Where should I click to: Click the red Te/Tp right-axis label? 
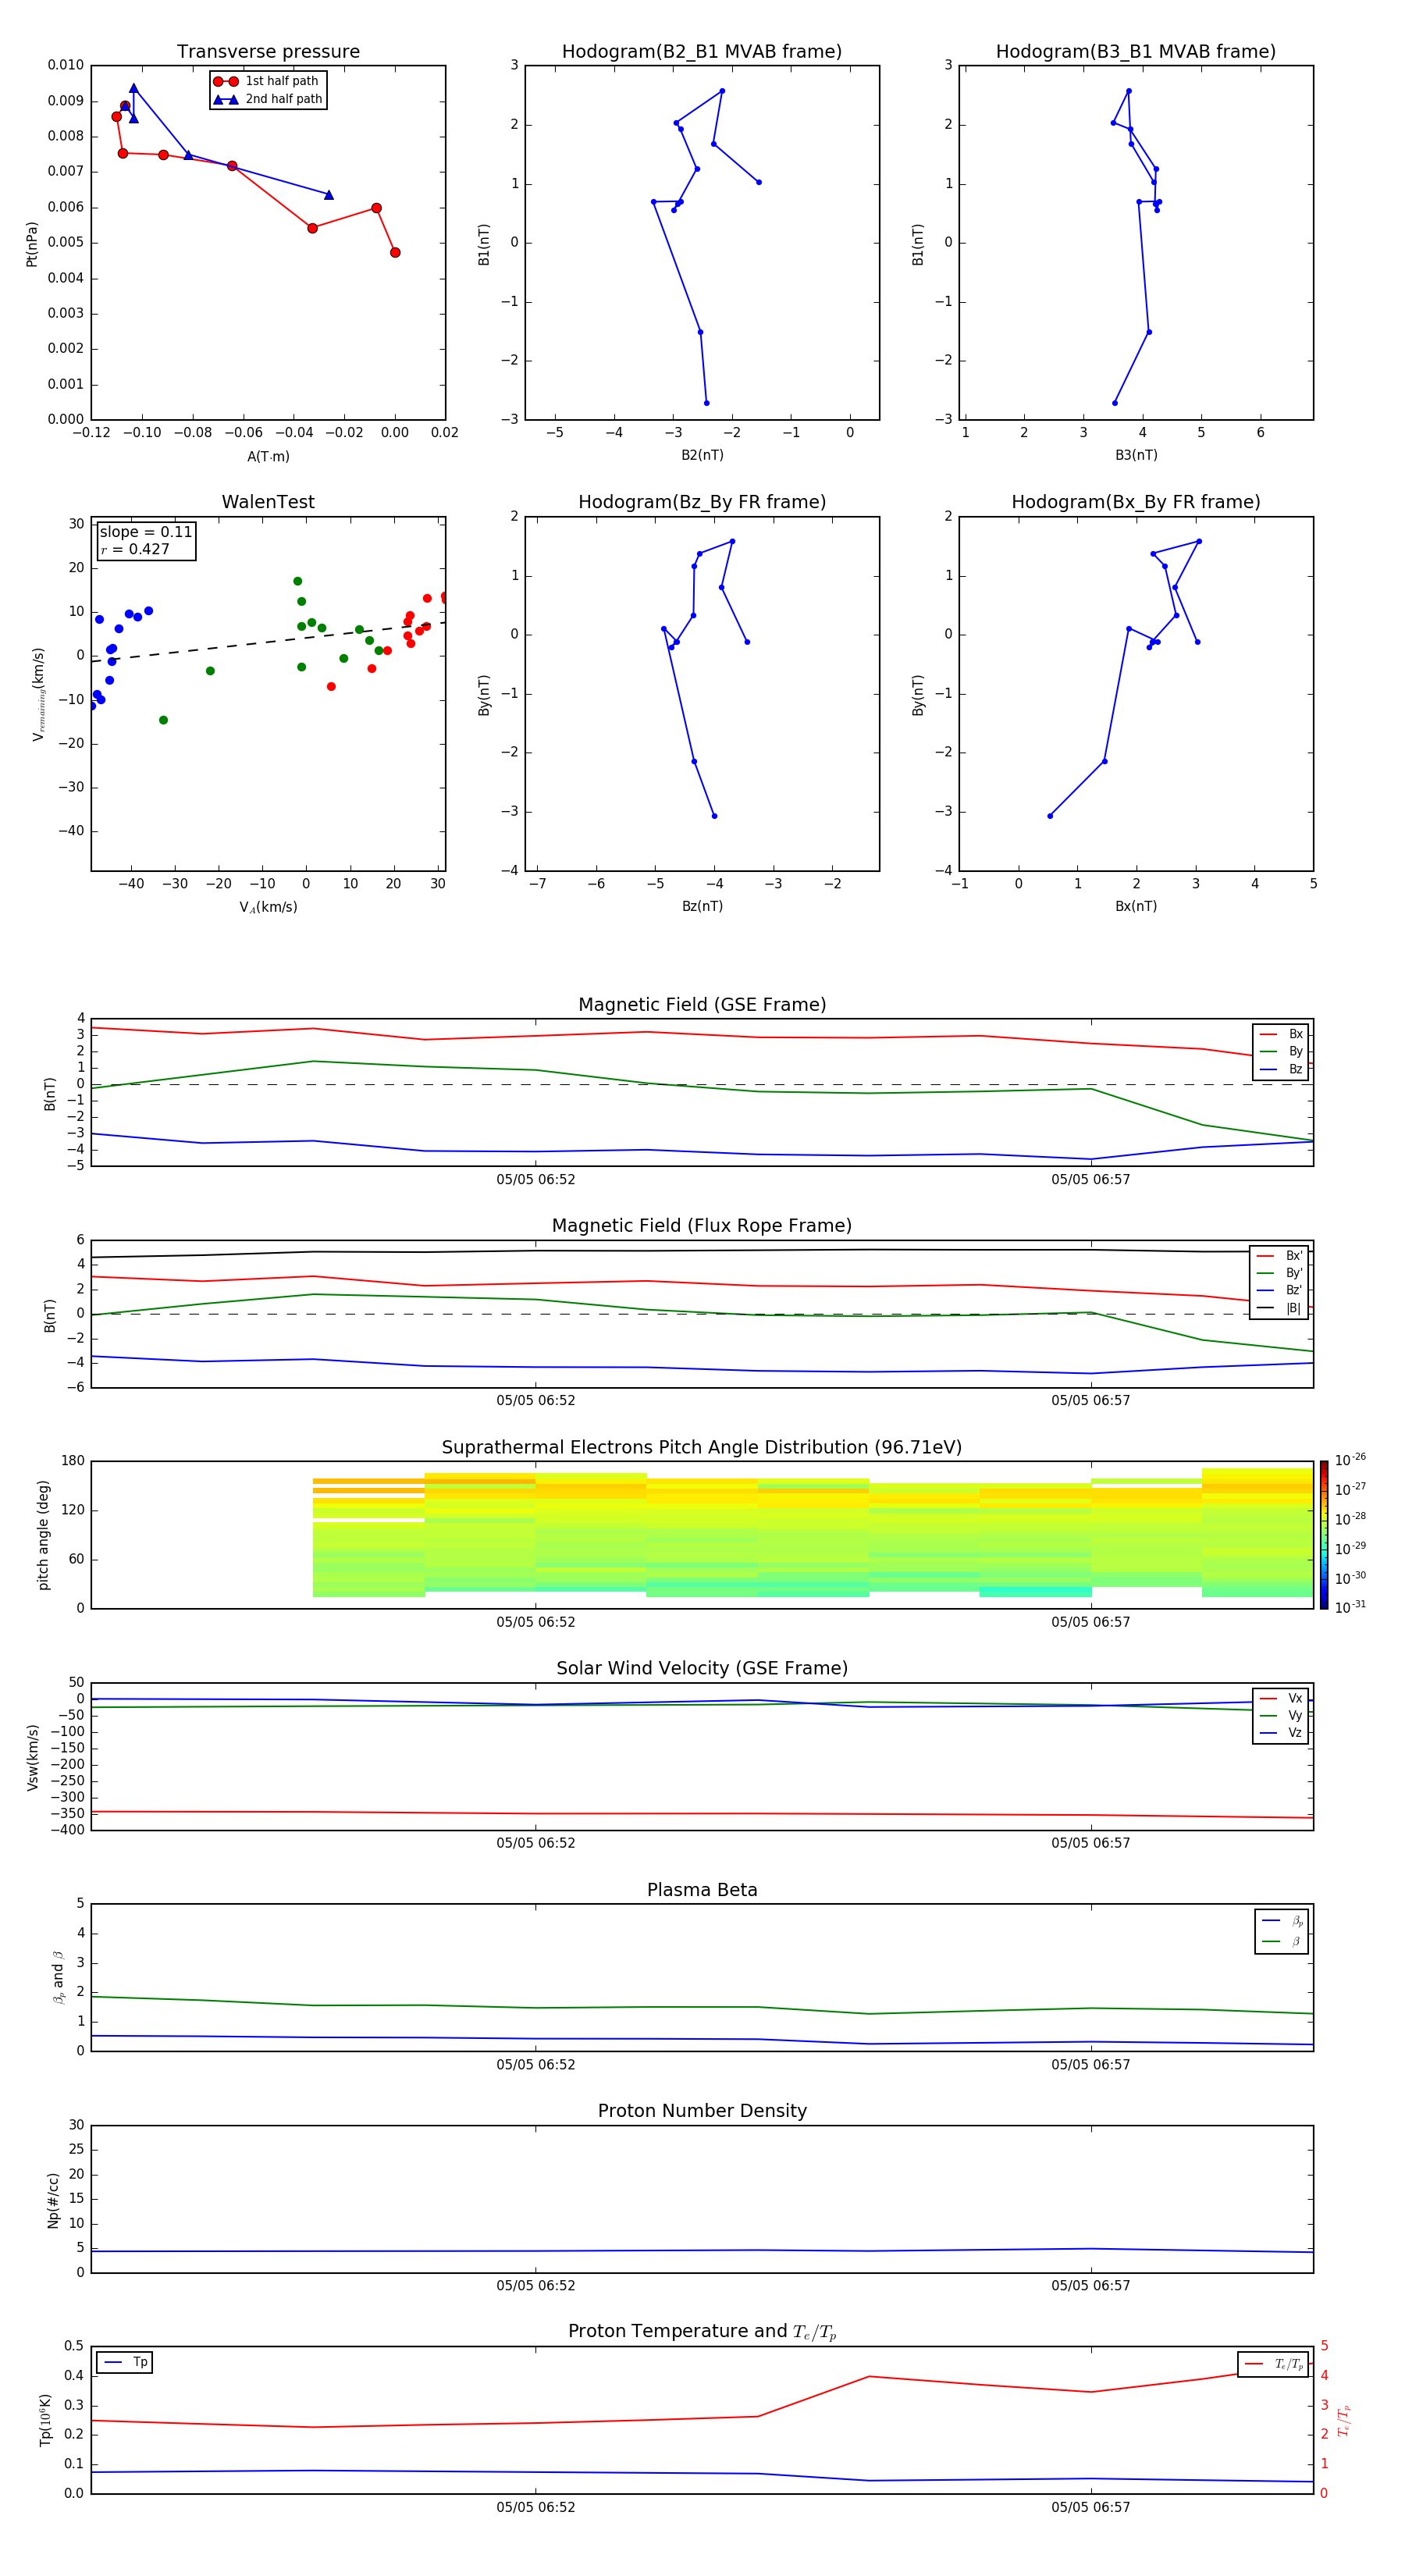pyautogui.click(x=1344, y=2421)
